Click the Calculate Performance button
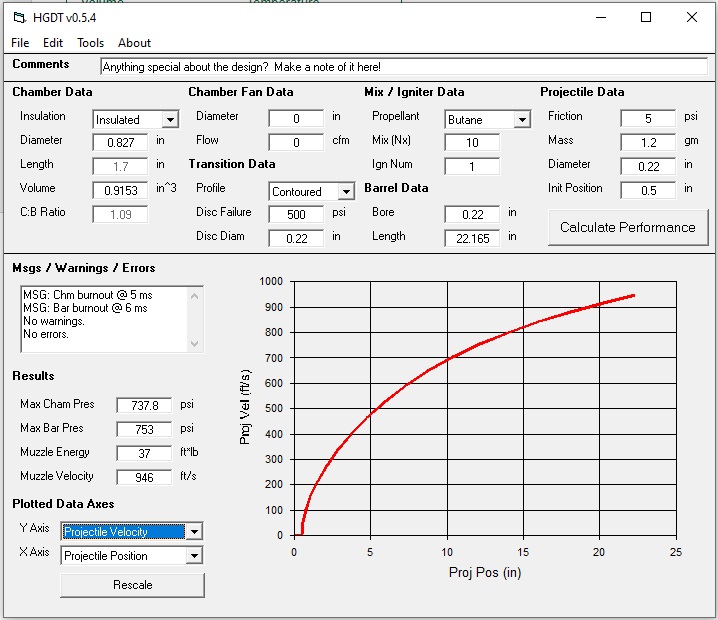The height and width of the screenshot is (620, 718). pyautogui.click(x=627, y=227)
